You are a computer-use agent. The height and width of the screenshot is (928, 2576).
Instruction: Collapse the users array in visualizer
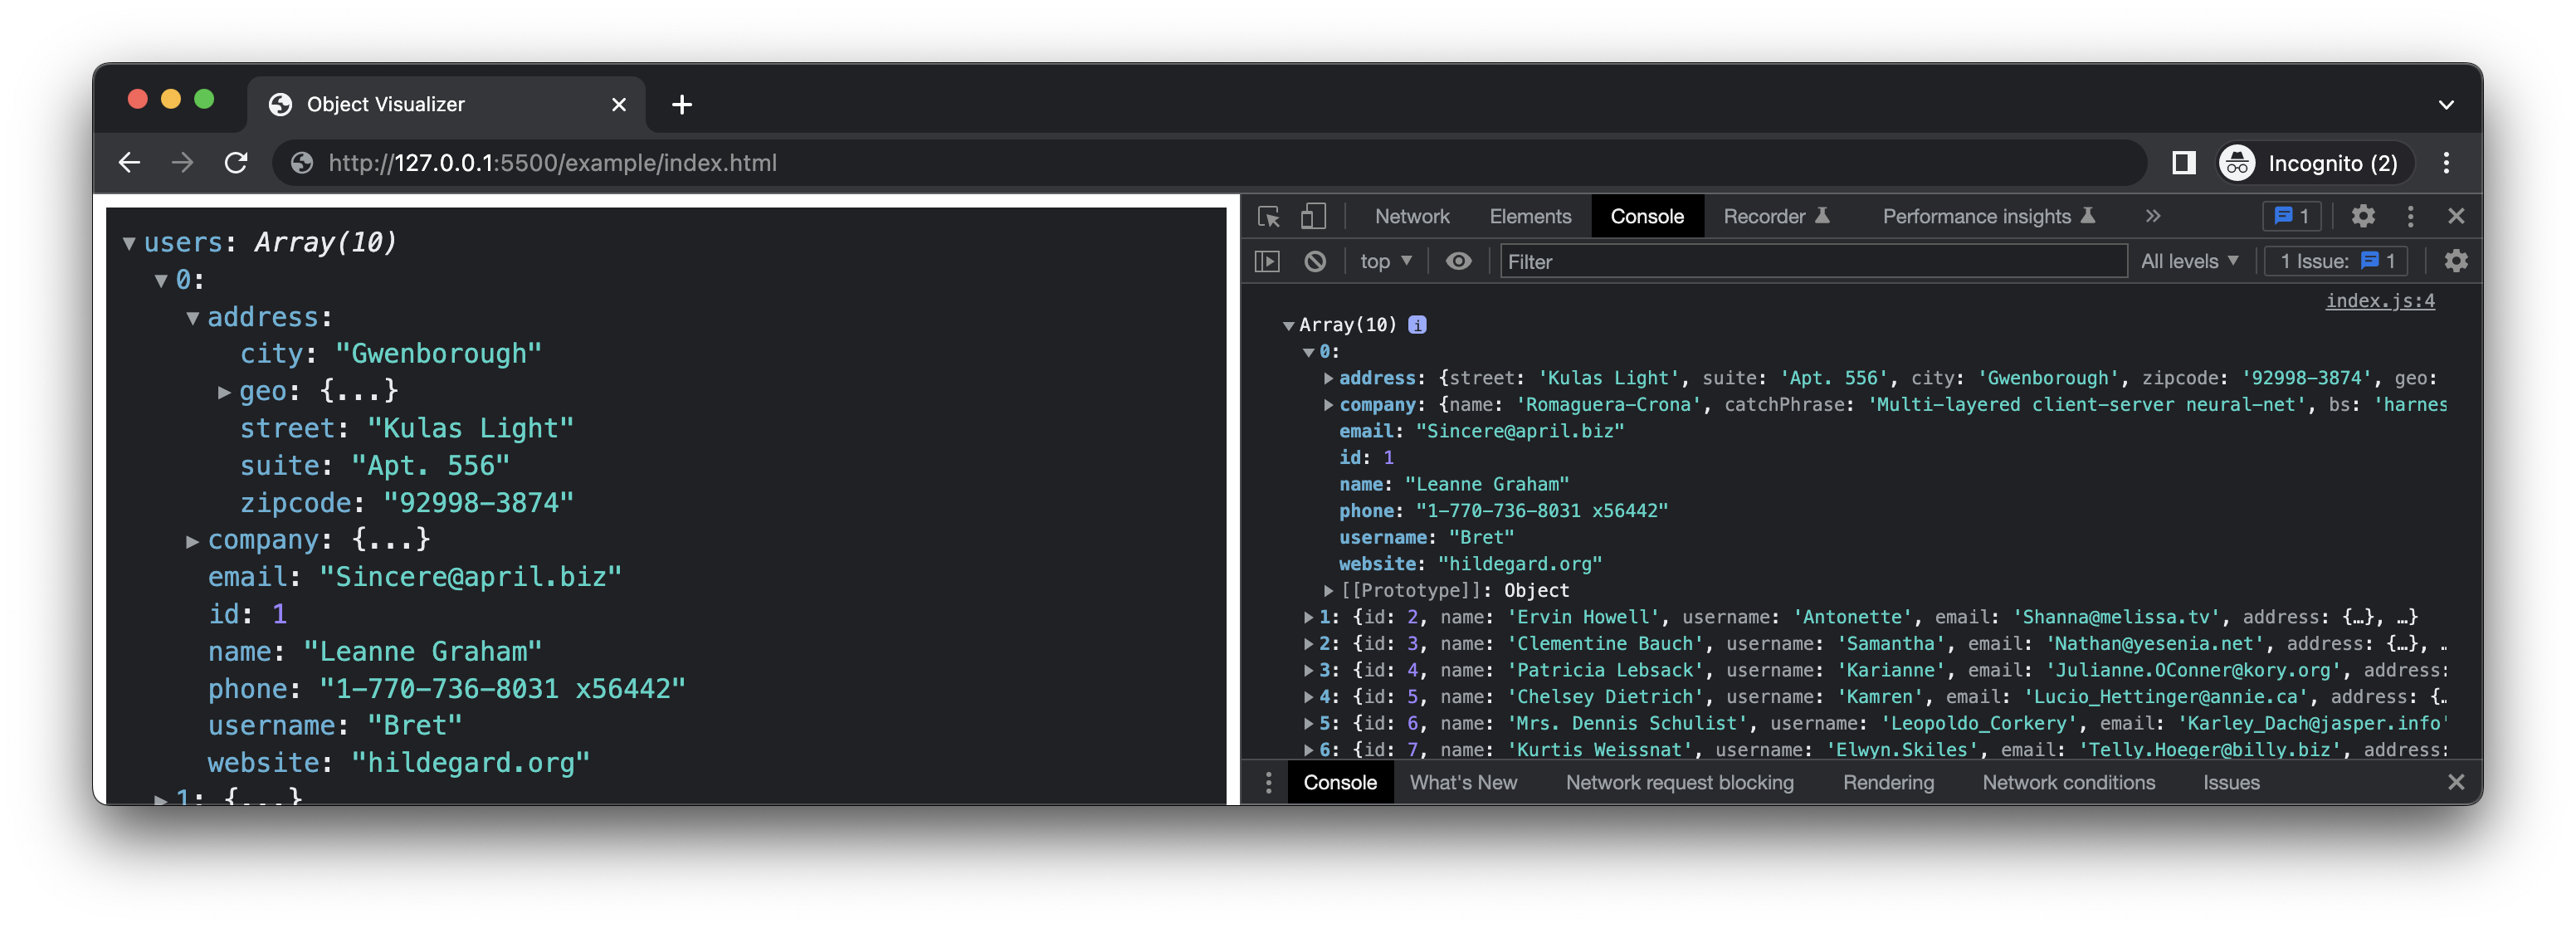pos(129,243)
